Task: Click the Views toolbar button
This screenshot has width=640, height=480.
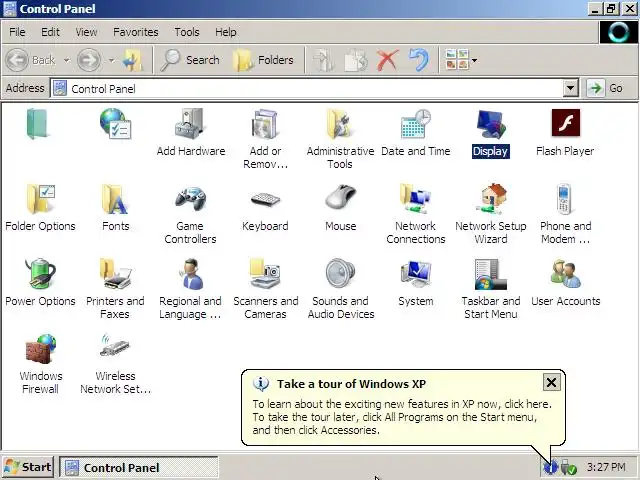Action: pos(457,60)
